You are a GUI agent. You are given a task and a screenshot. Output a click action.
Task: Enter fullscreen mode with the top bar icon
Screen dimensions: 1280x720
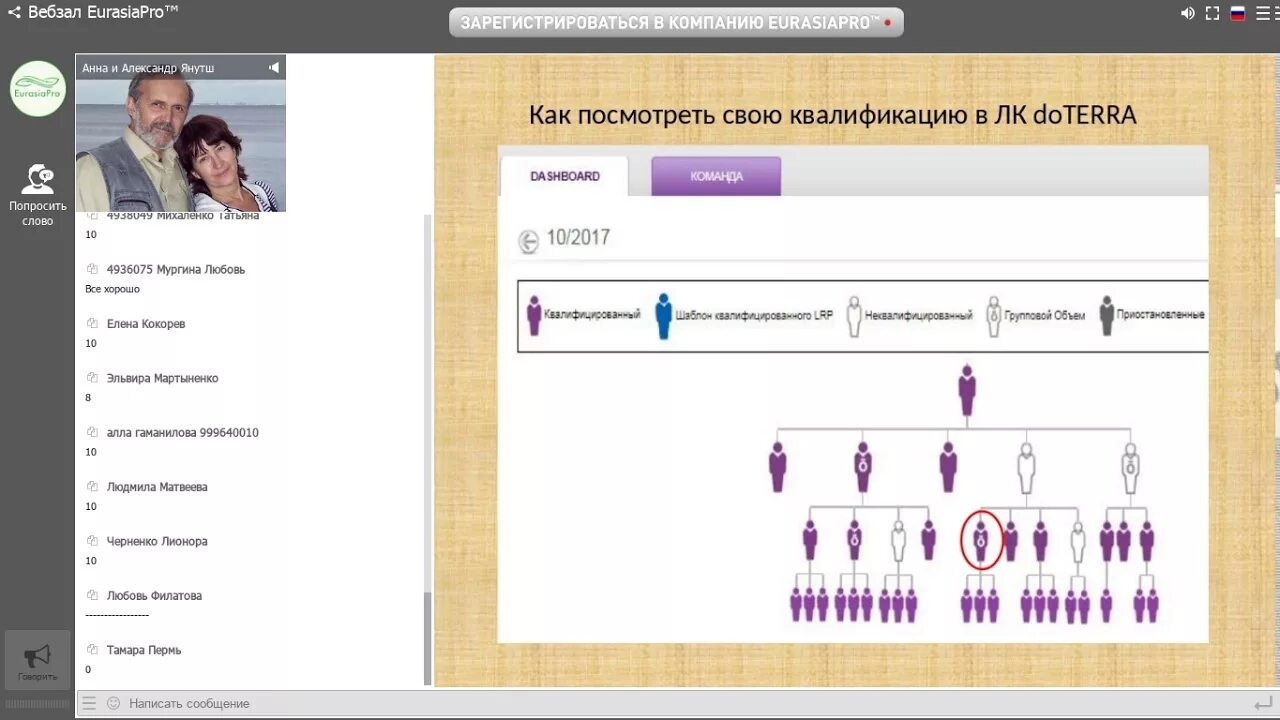tap(1212, 13)
